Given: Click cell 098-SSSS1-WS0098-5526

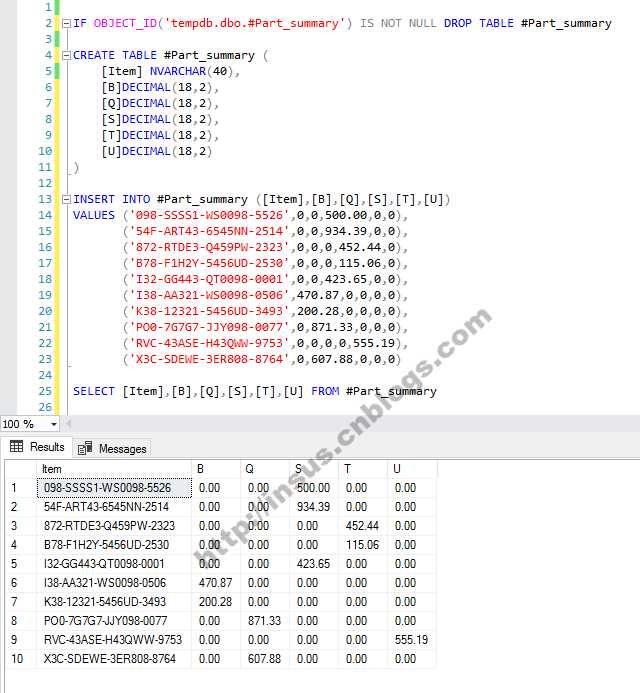Looking at the screenshot, I should (114, 488).
